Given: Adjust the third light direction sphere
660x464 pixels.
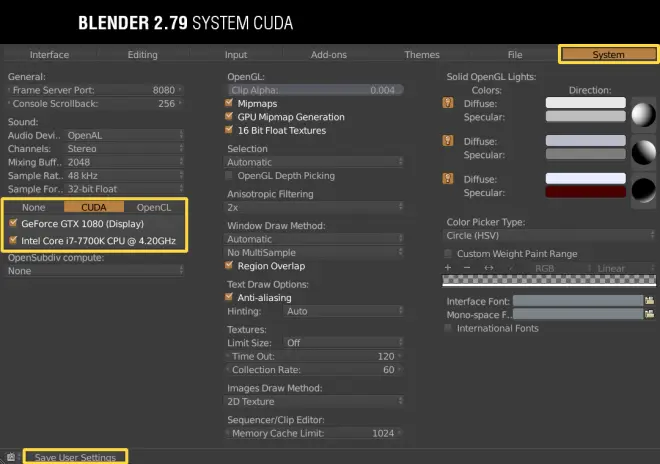Looking at the screenshot, I should 644,190.
